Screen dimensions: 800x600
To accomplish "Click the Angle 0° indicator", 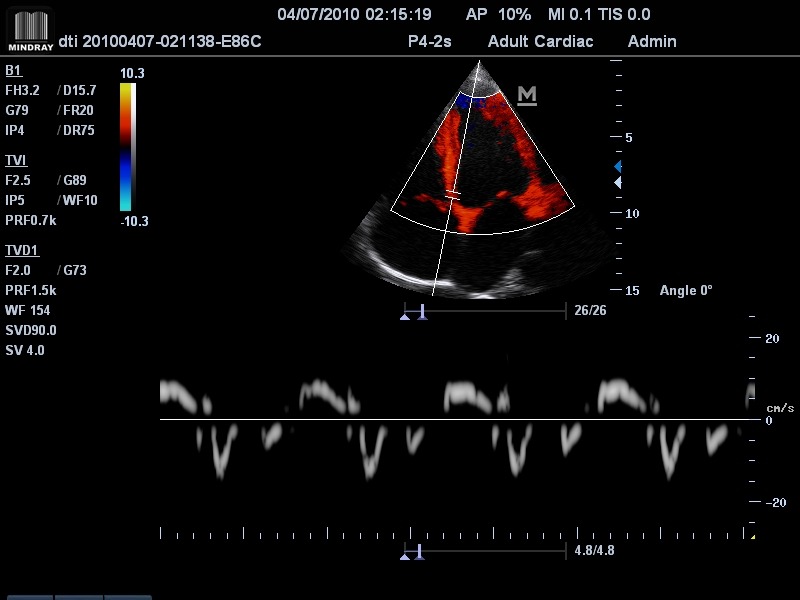I will coord(686,290).
